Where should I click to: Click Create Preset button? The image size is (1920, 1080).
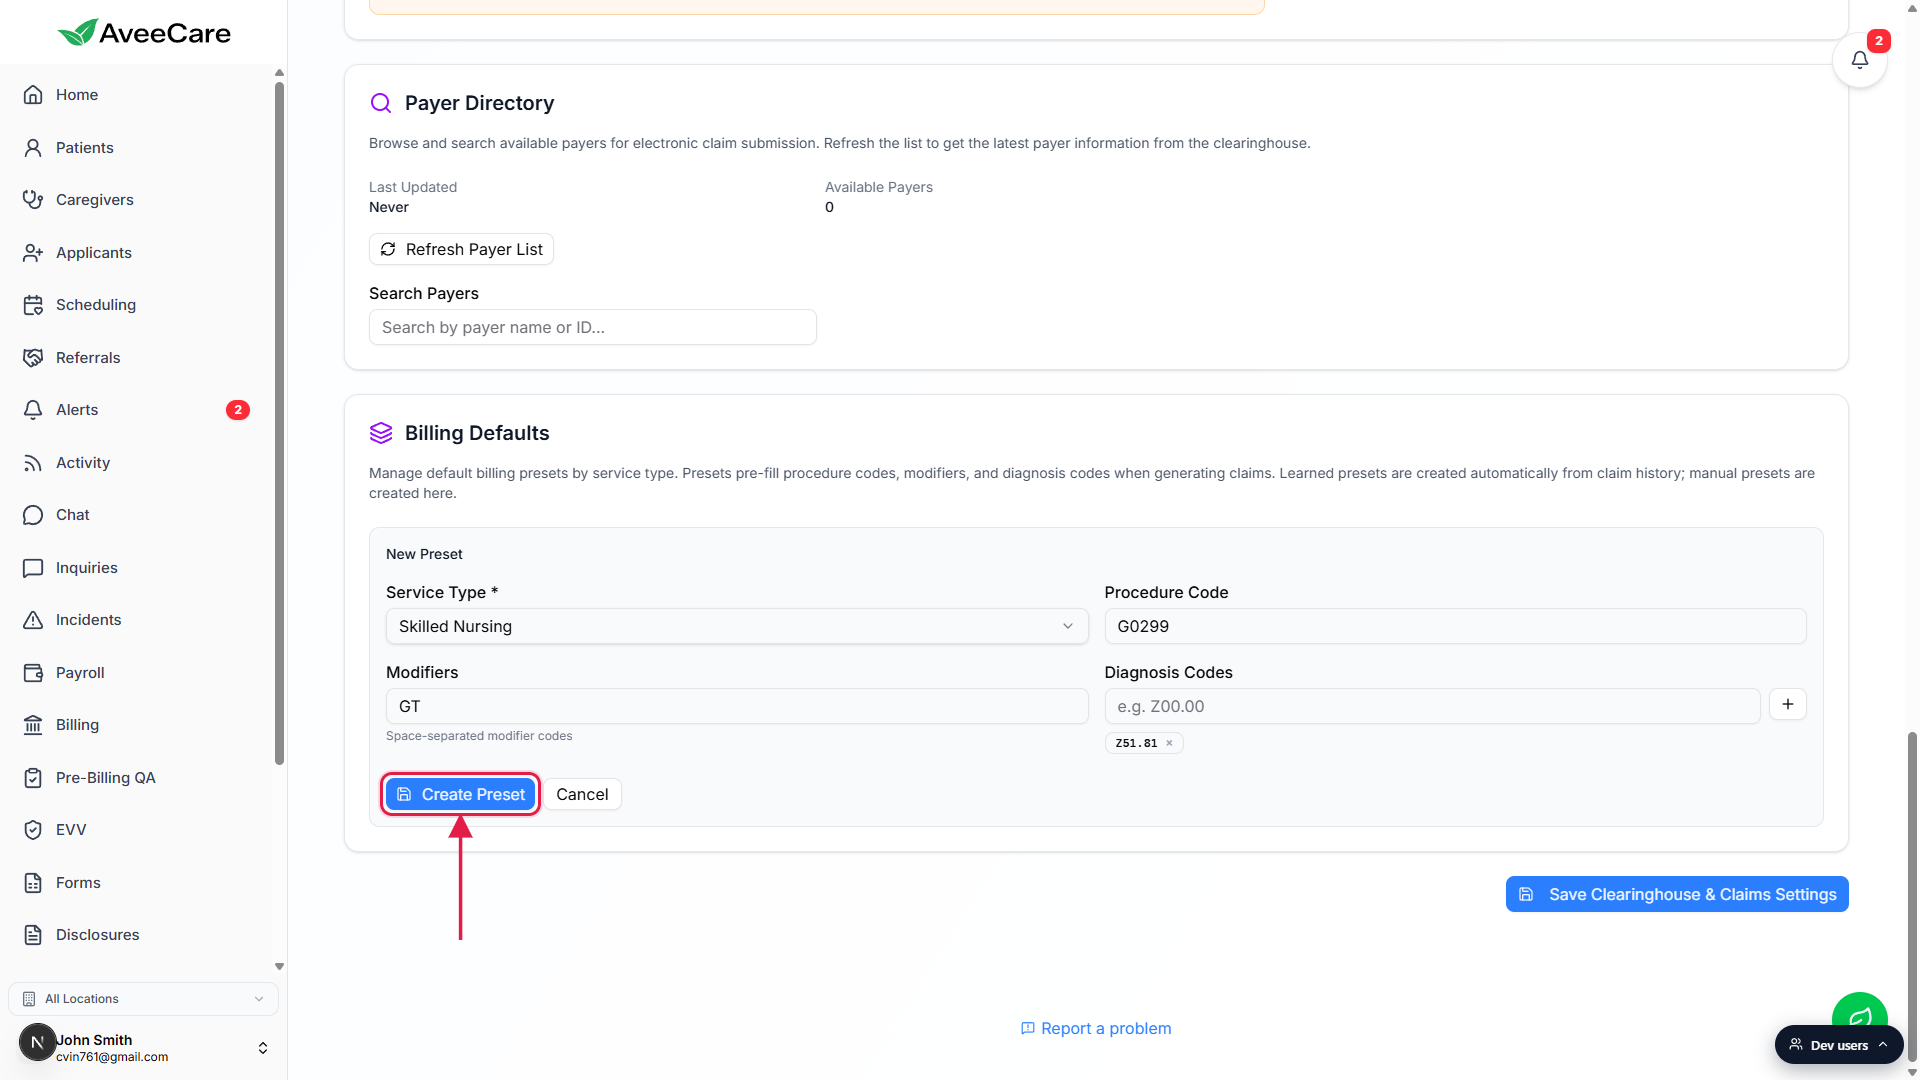460,794
